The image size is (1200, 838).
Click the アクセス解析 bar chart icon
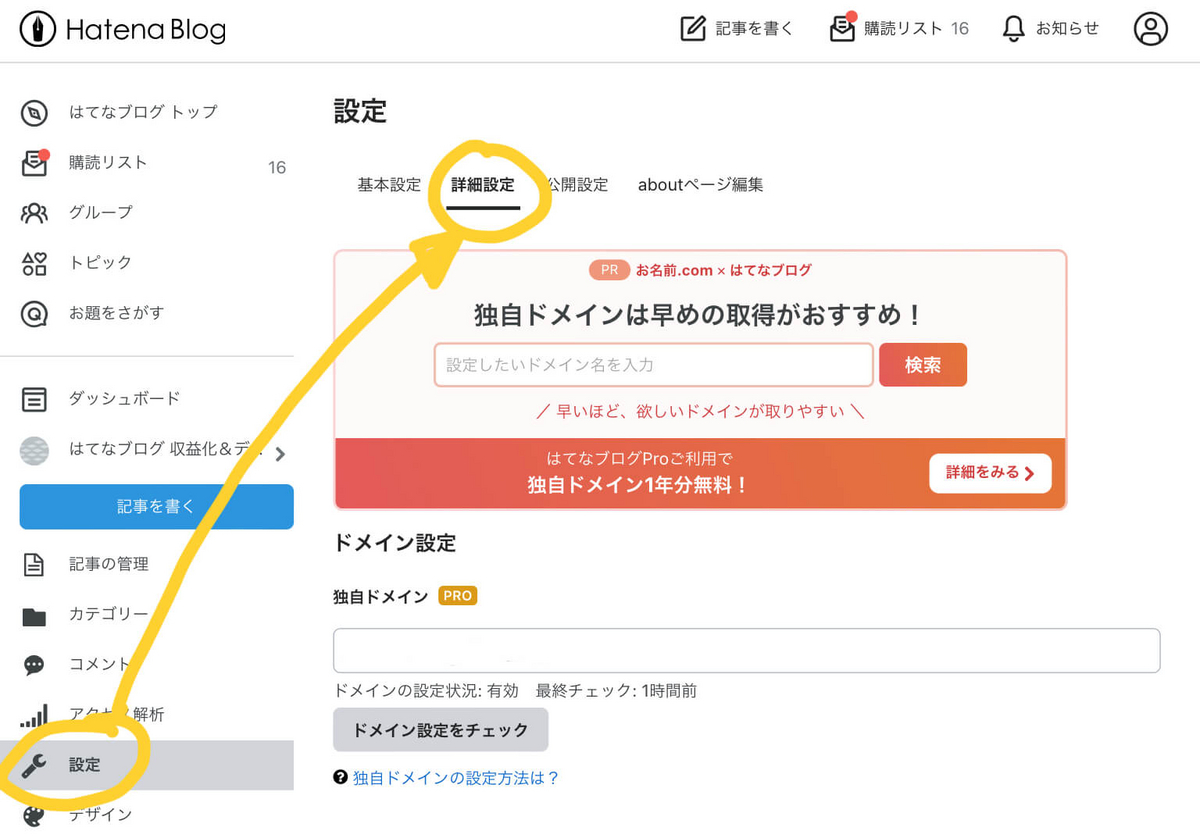click(34, 714)
